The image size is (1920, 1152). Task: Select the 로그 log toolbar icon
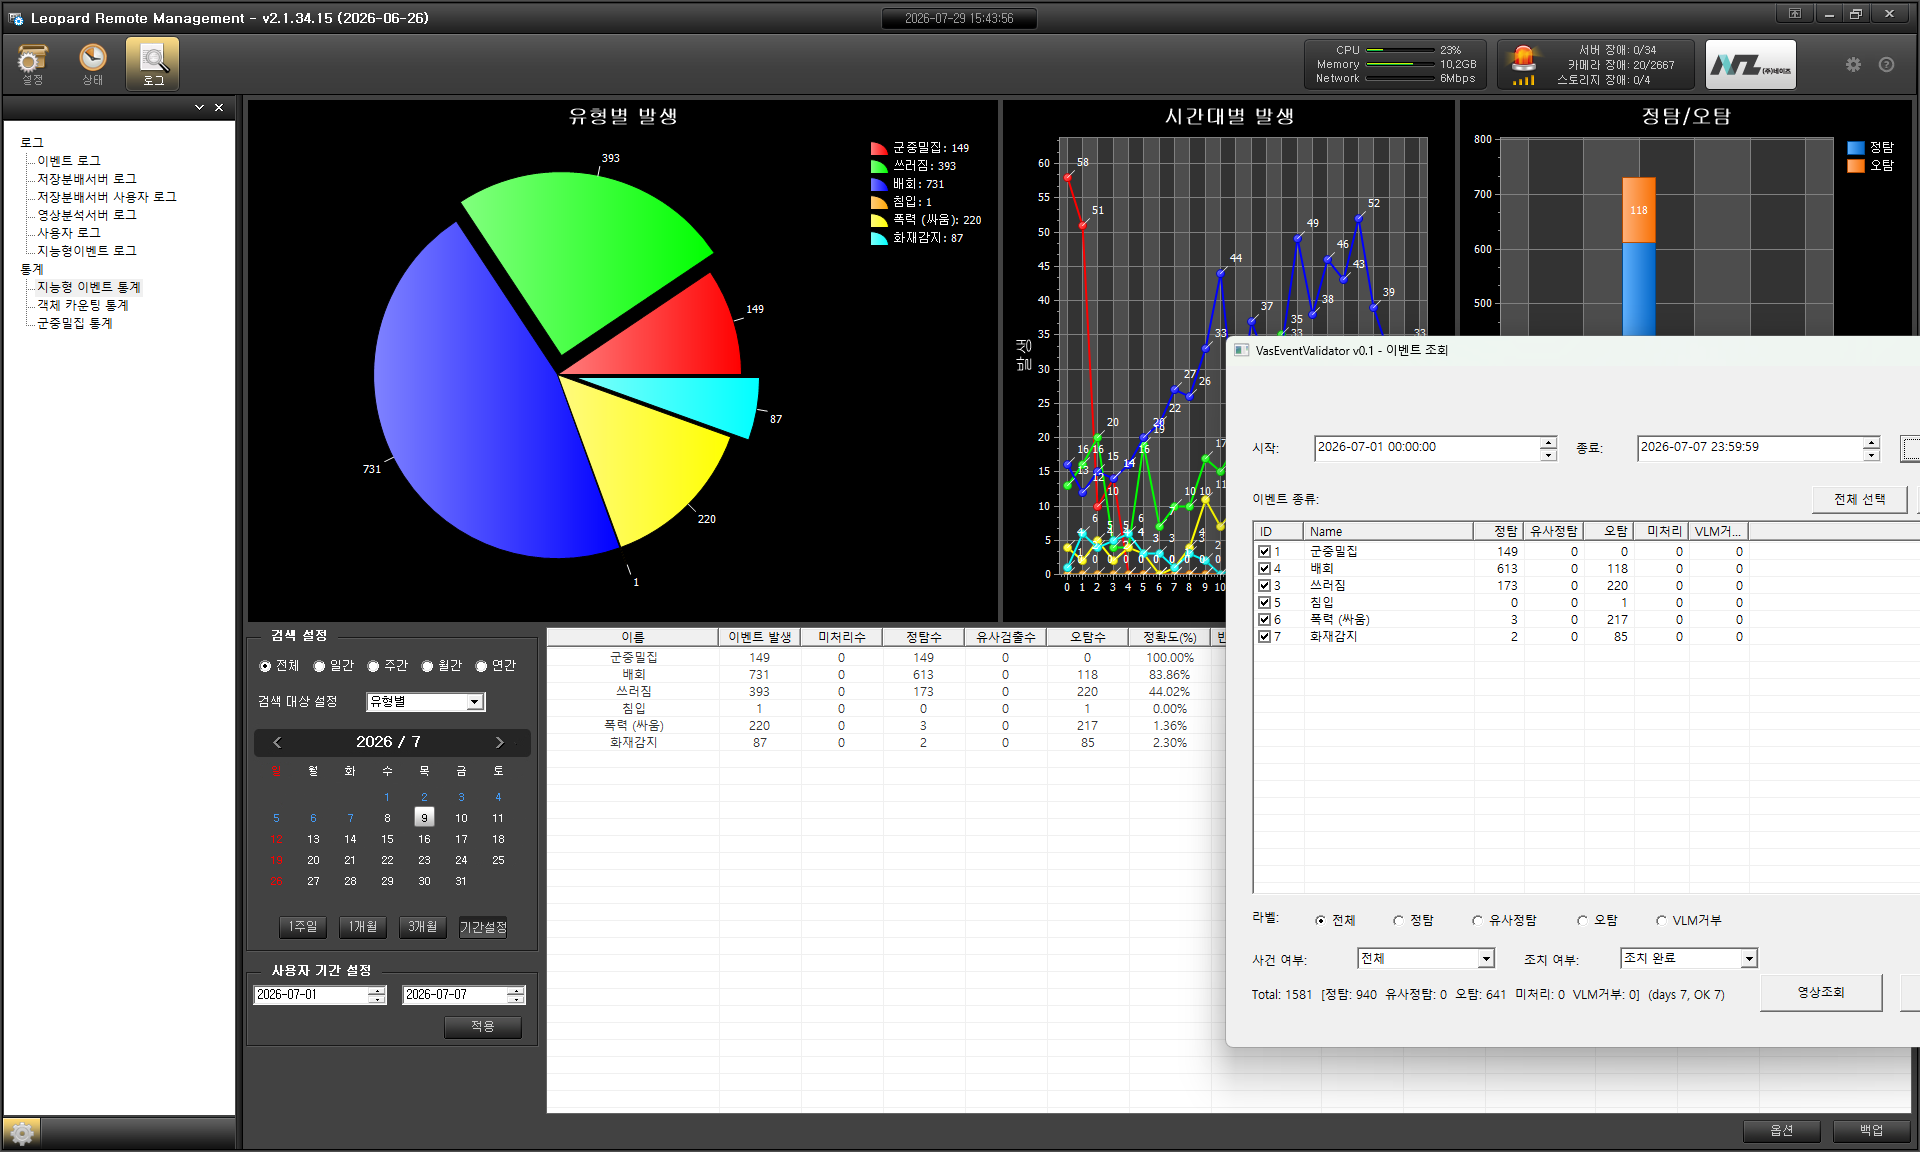click(153, 64)
